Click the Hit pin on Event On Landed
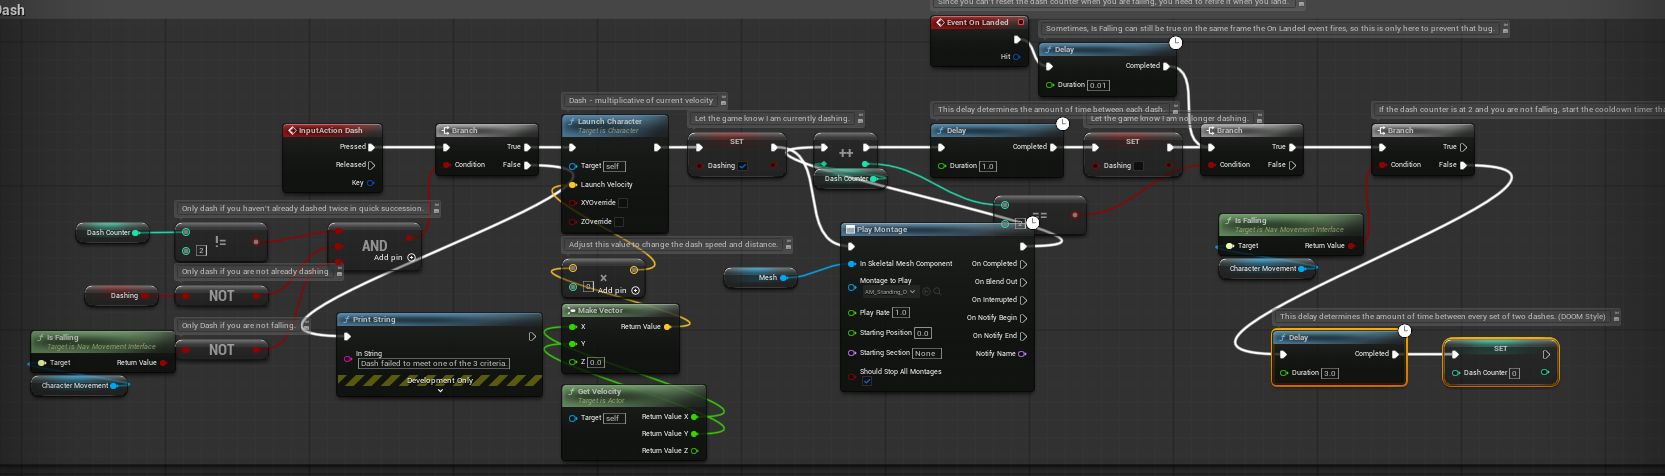 [1017, 57]
